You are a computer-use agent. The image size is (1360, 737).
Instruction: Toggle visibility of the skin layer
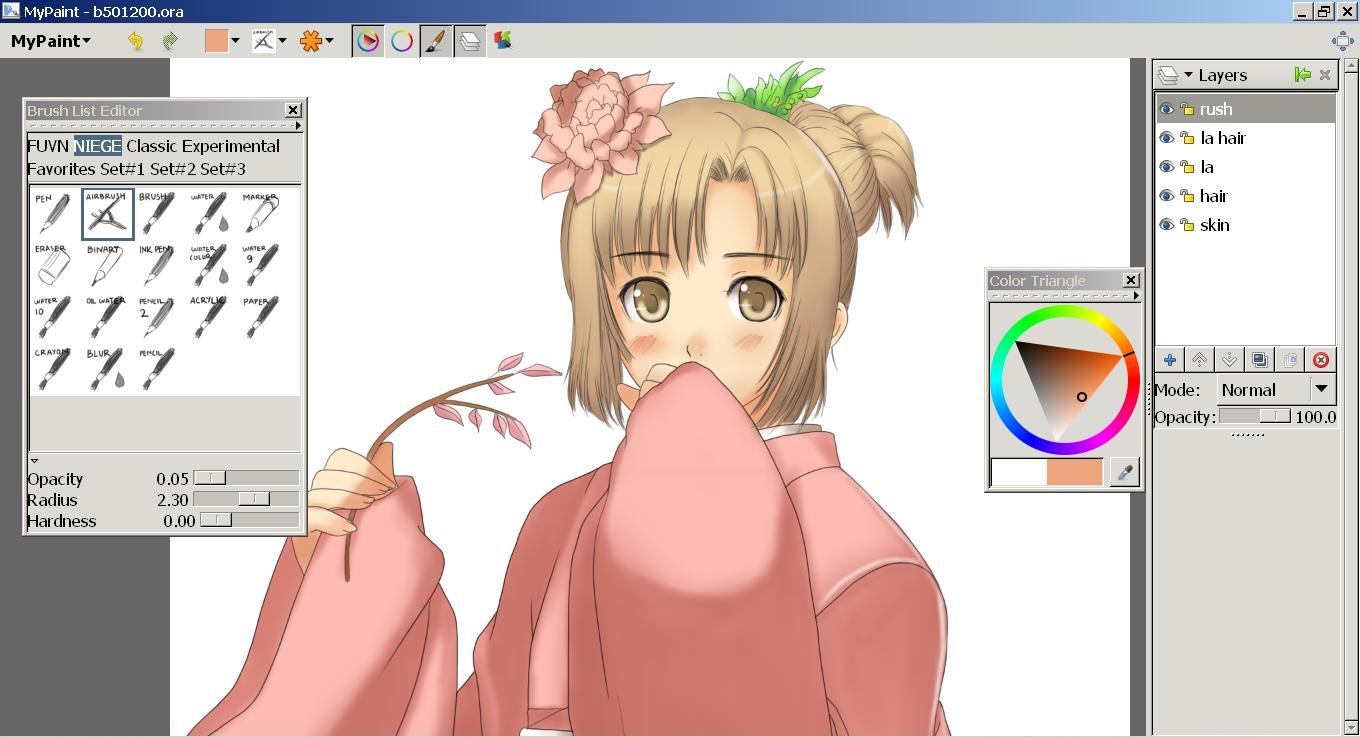point(1166,225)
